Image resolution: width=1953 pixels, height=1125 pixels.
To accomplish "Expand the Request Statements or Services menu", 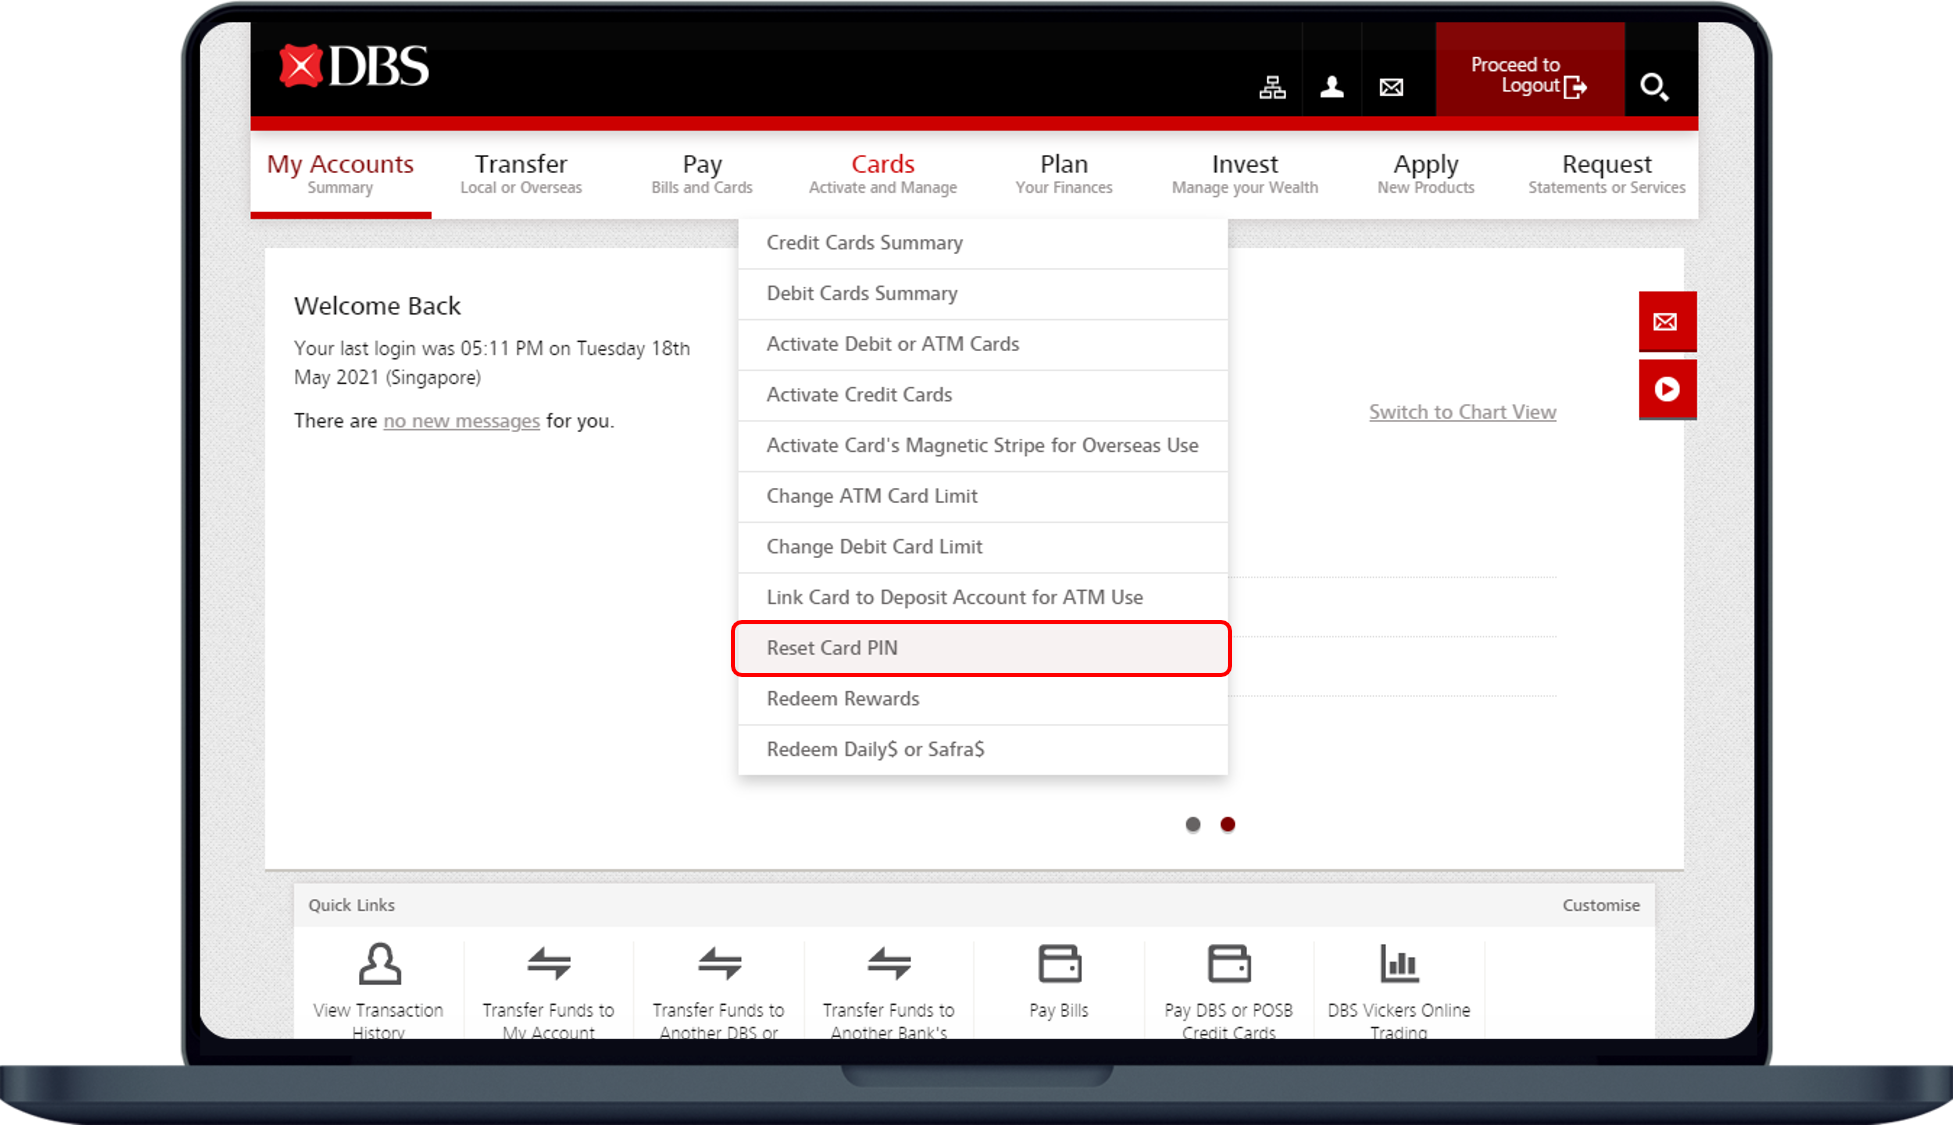I will coord(1606,173).
